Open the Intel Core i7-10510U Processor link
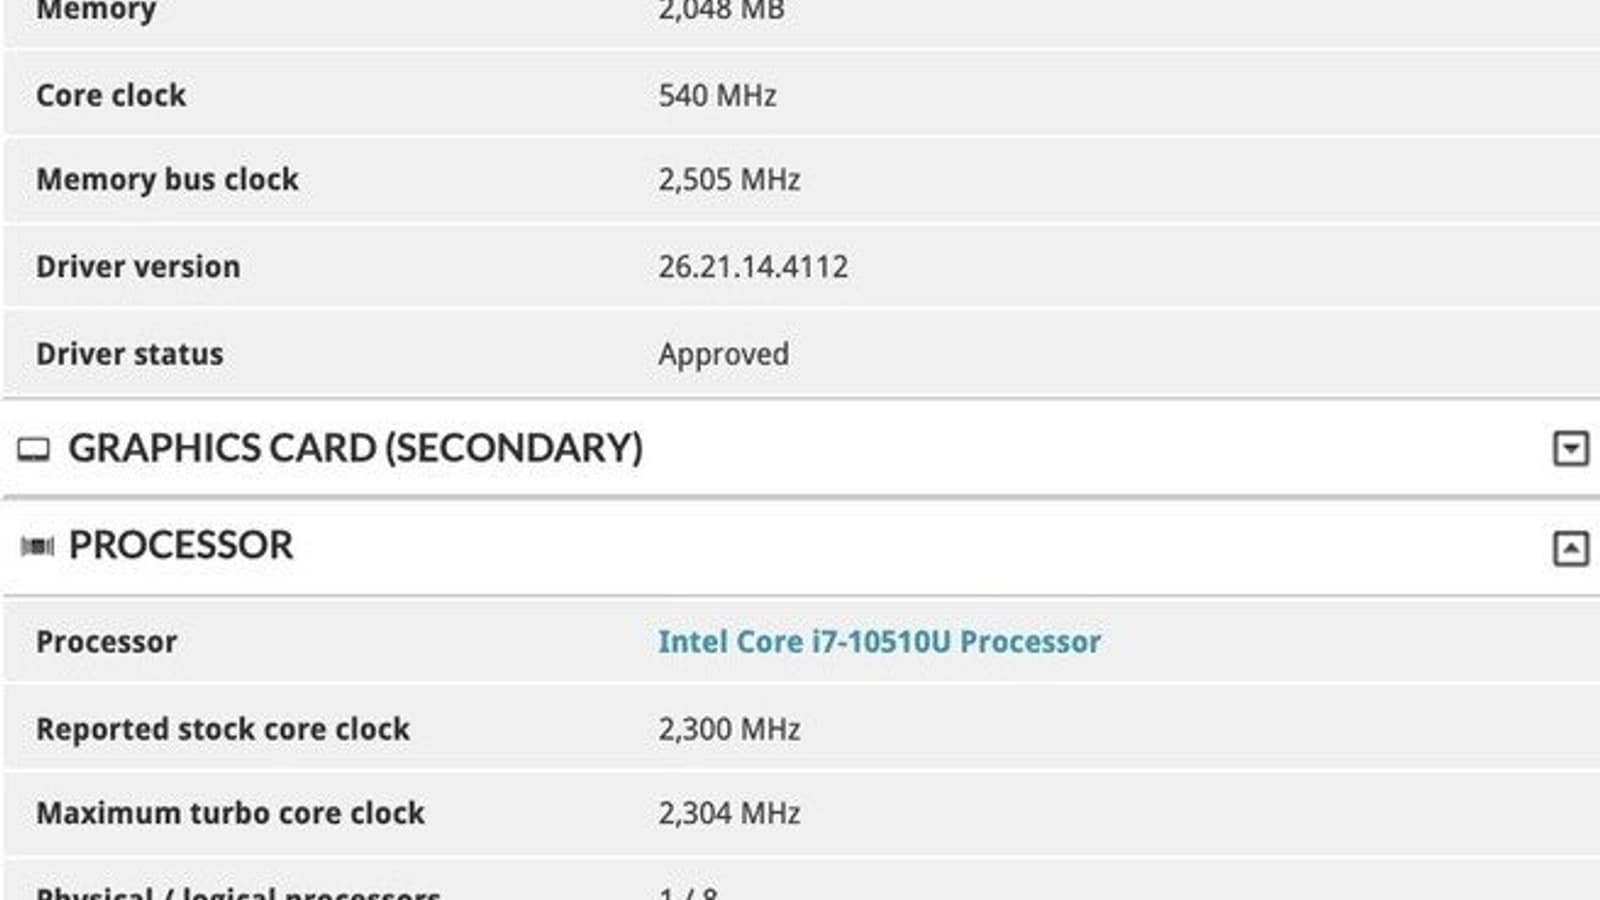 click(x=879, y=642)
